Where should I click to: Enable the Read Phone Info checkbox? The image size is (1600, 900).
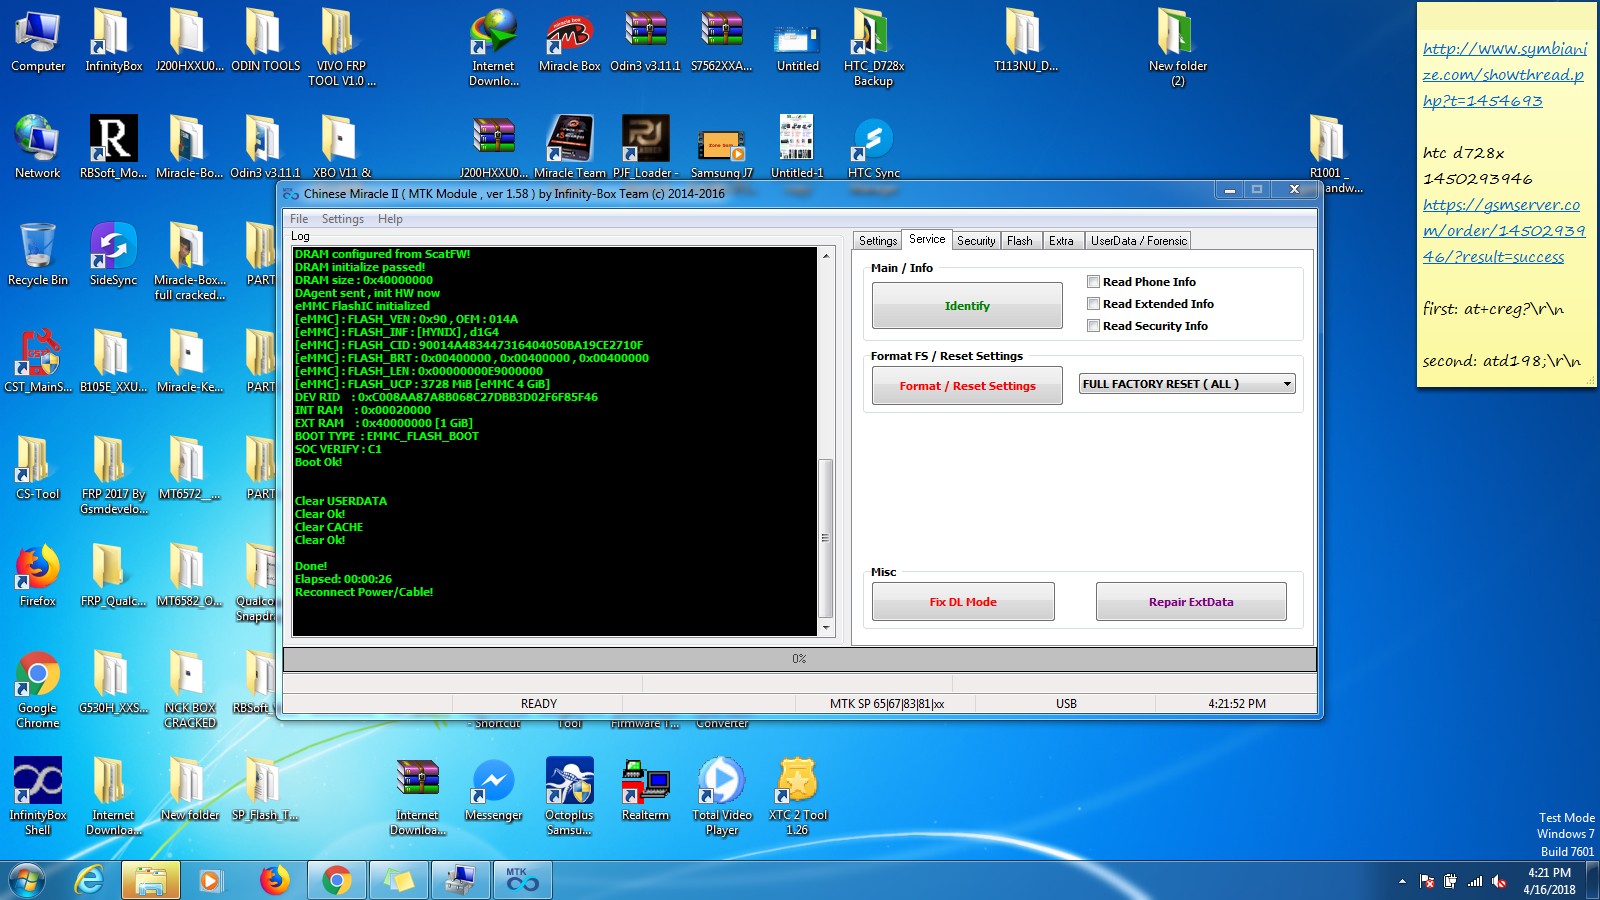pyautogui.click(x=1093, y=282)
